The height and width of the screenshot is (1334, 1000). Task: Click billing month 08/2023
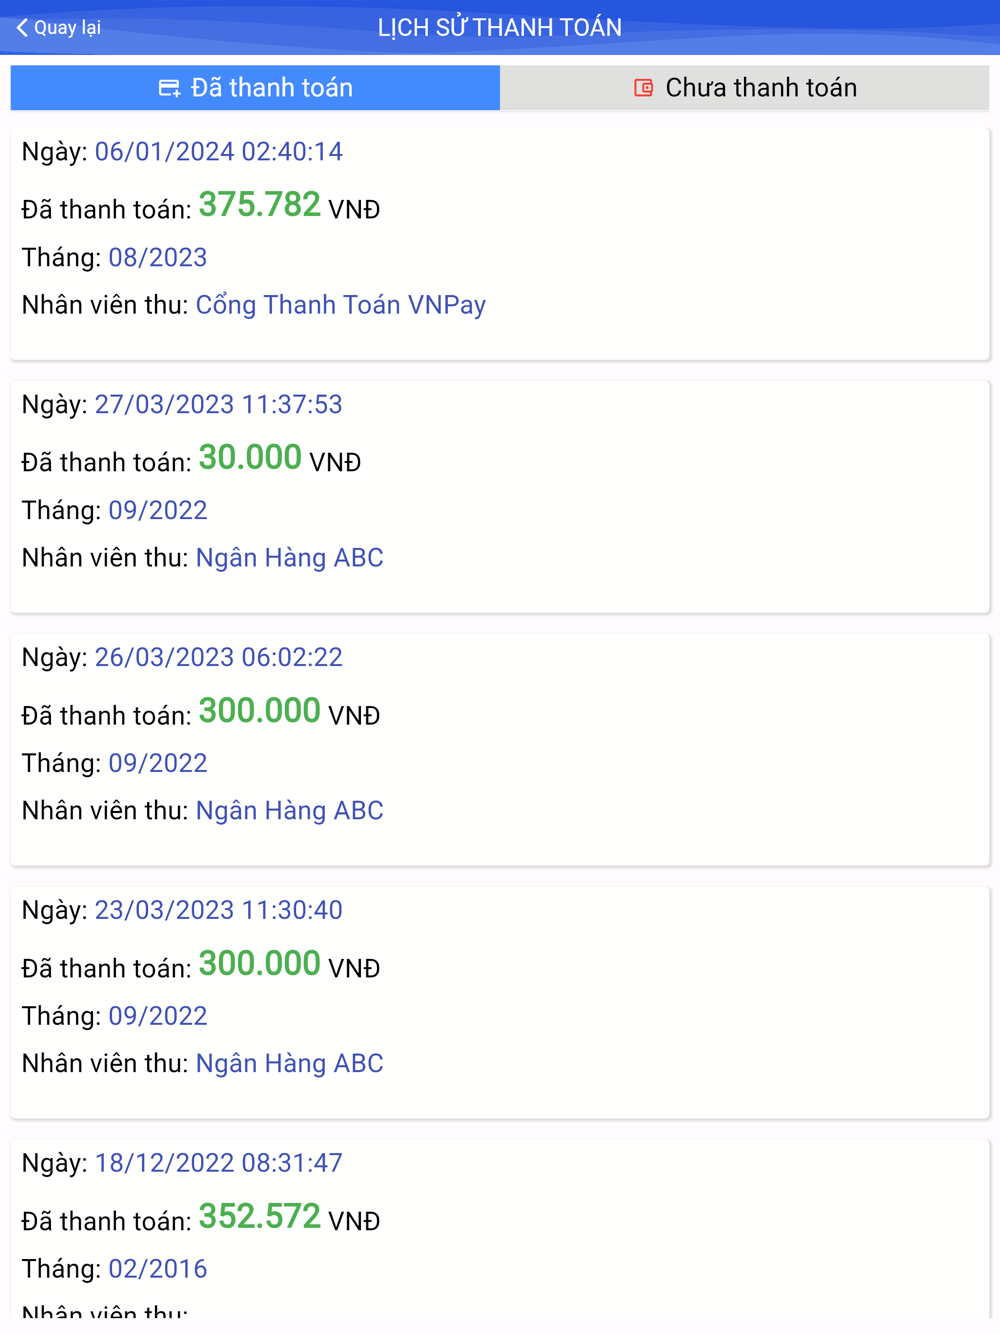point(157,258)
